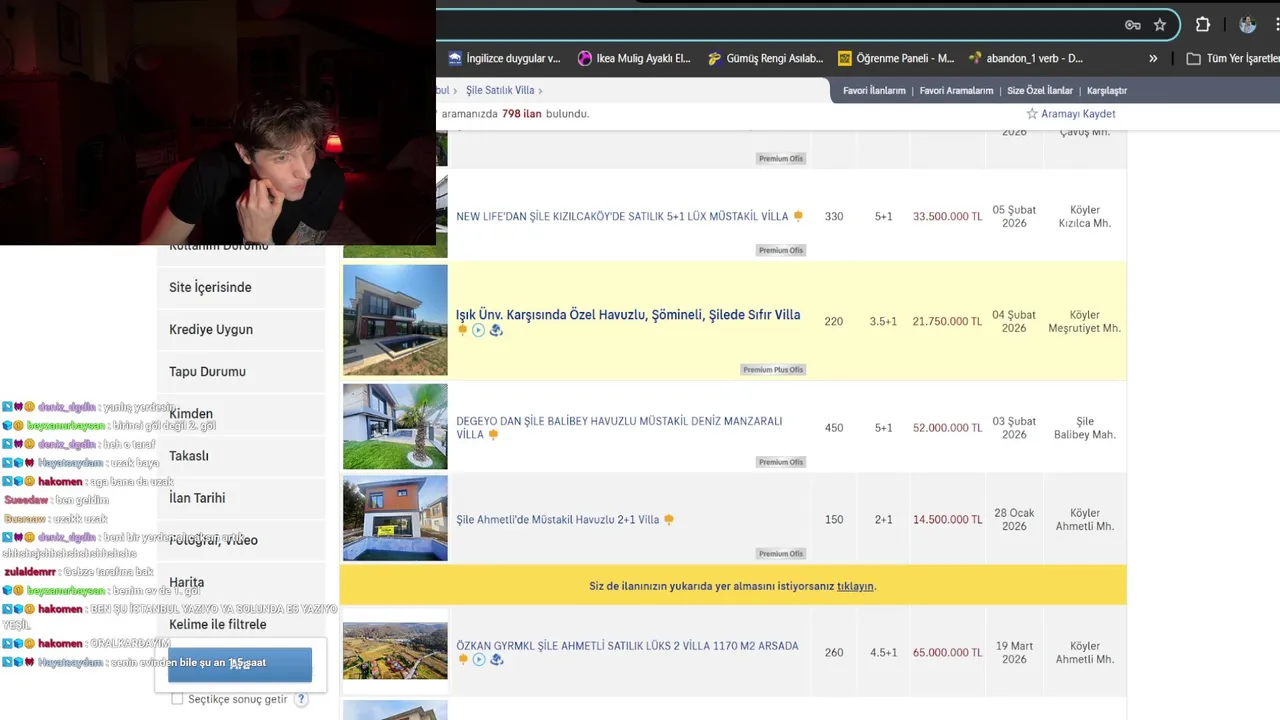Open thumbnail of Işık Ünv. villa listing
Screen dimensions: 1280x720
[395, 320]
